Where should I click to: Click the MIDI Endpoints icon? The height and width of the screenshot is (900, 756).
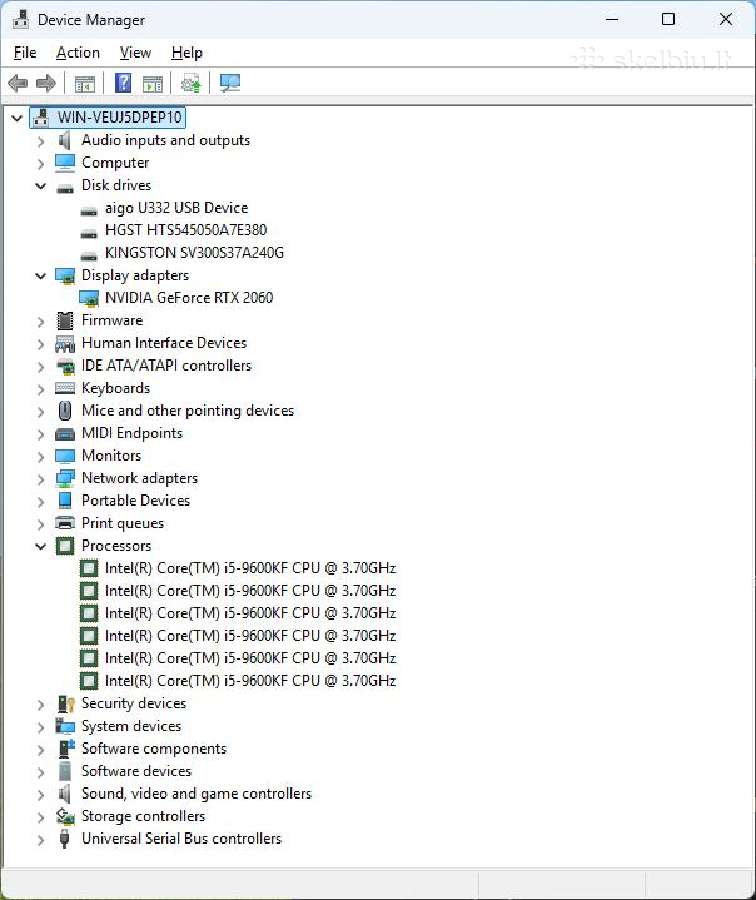[x=65, y=433]
